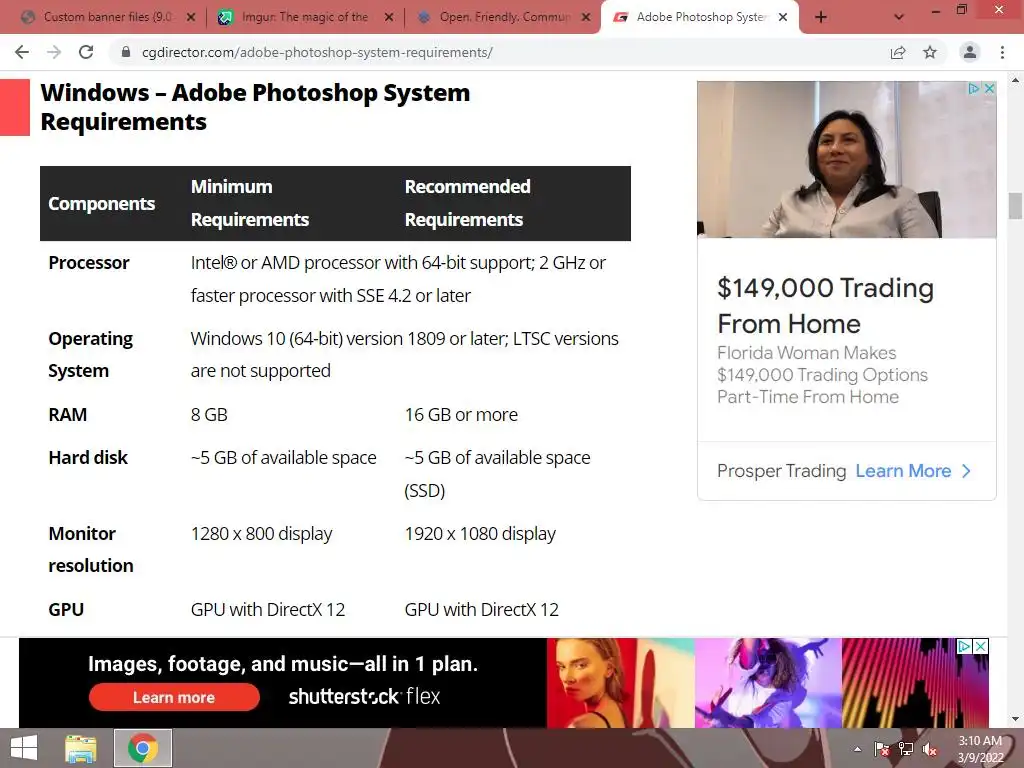1024x768 pixels.
Task: Click the Hard disk row label
Action: point(88,458)
